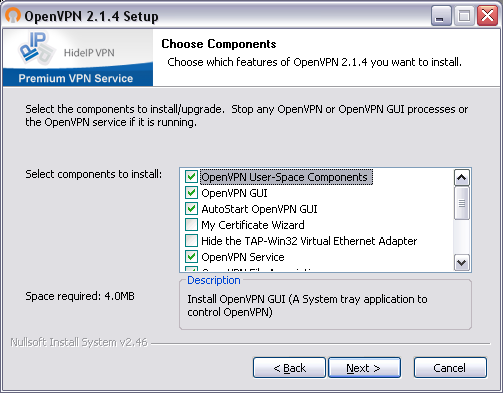Select the Hide the TAP-Win32 Virtual Ethernet Adapter label
The height and width of the screenshot is (393, 503).
pos(309,241)
